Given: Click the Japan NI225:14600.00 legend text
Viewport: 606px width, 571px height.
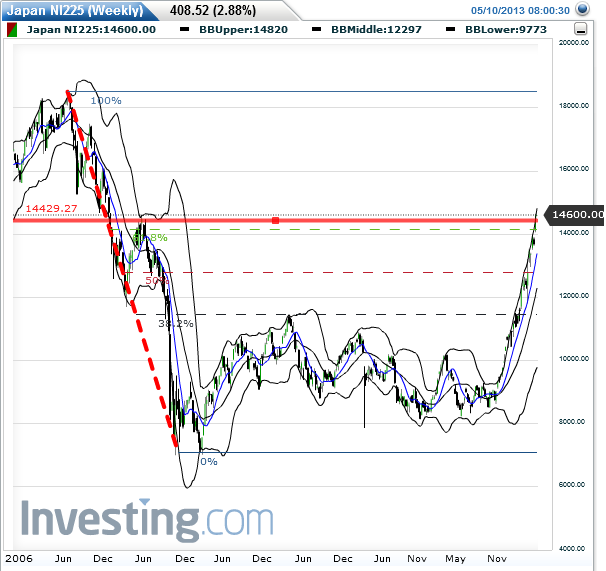Looking at the screenshot, I should coord(91,30).
